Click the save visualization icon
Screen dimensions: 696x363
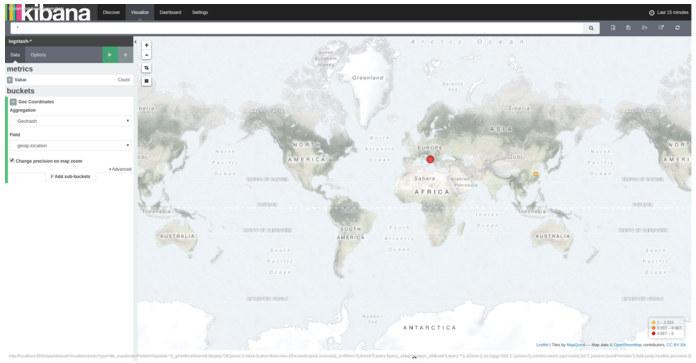pyautogui.click(x=628, y=28)
